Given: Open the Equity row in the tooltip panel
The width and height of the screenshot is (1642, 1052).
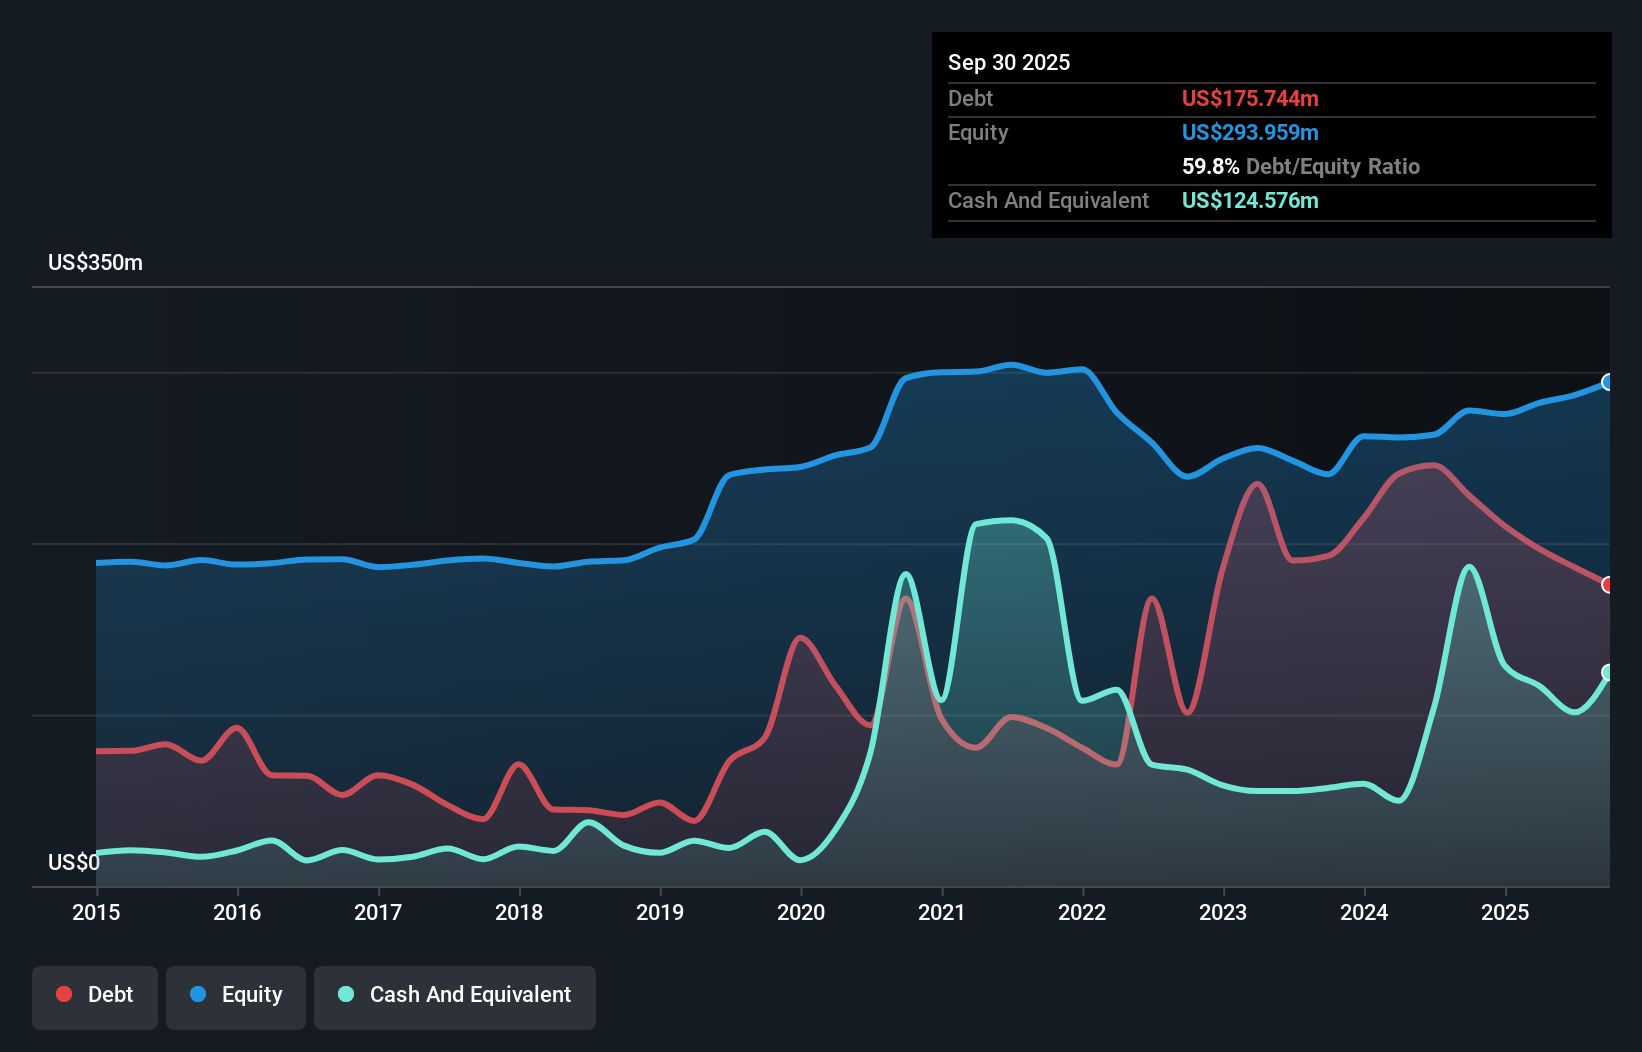Looking at the screenshot, I should (978, 132).
